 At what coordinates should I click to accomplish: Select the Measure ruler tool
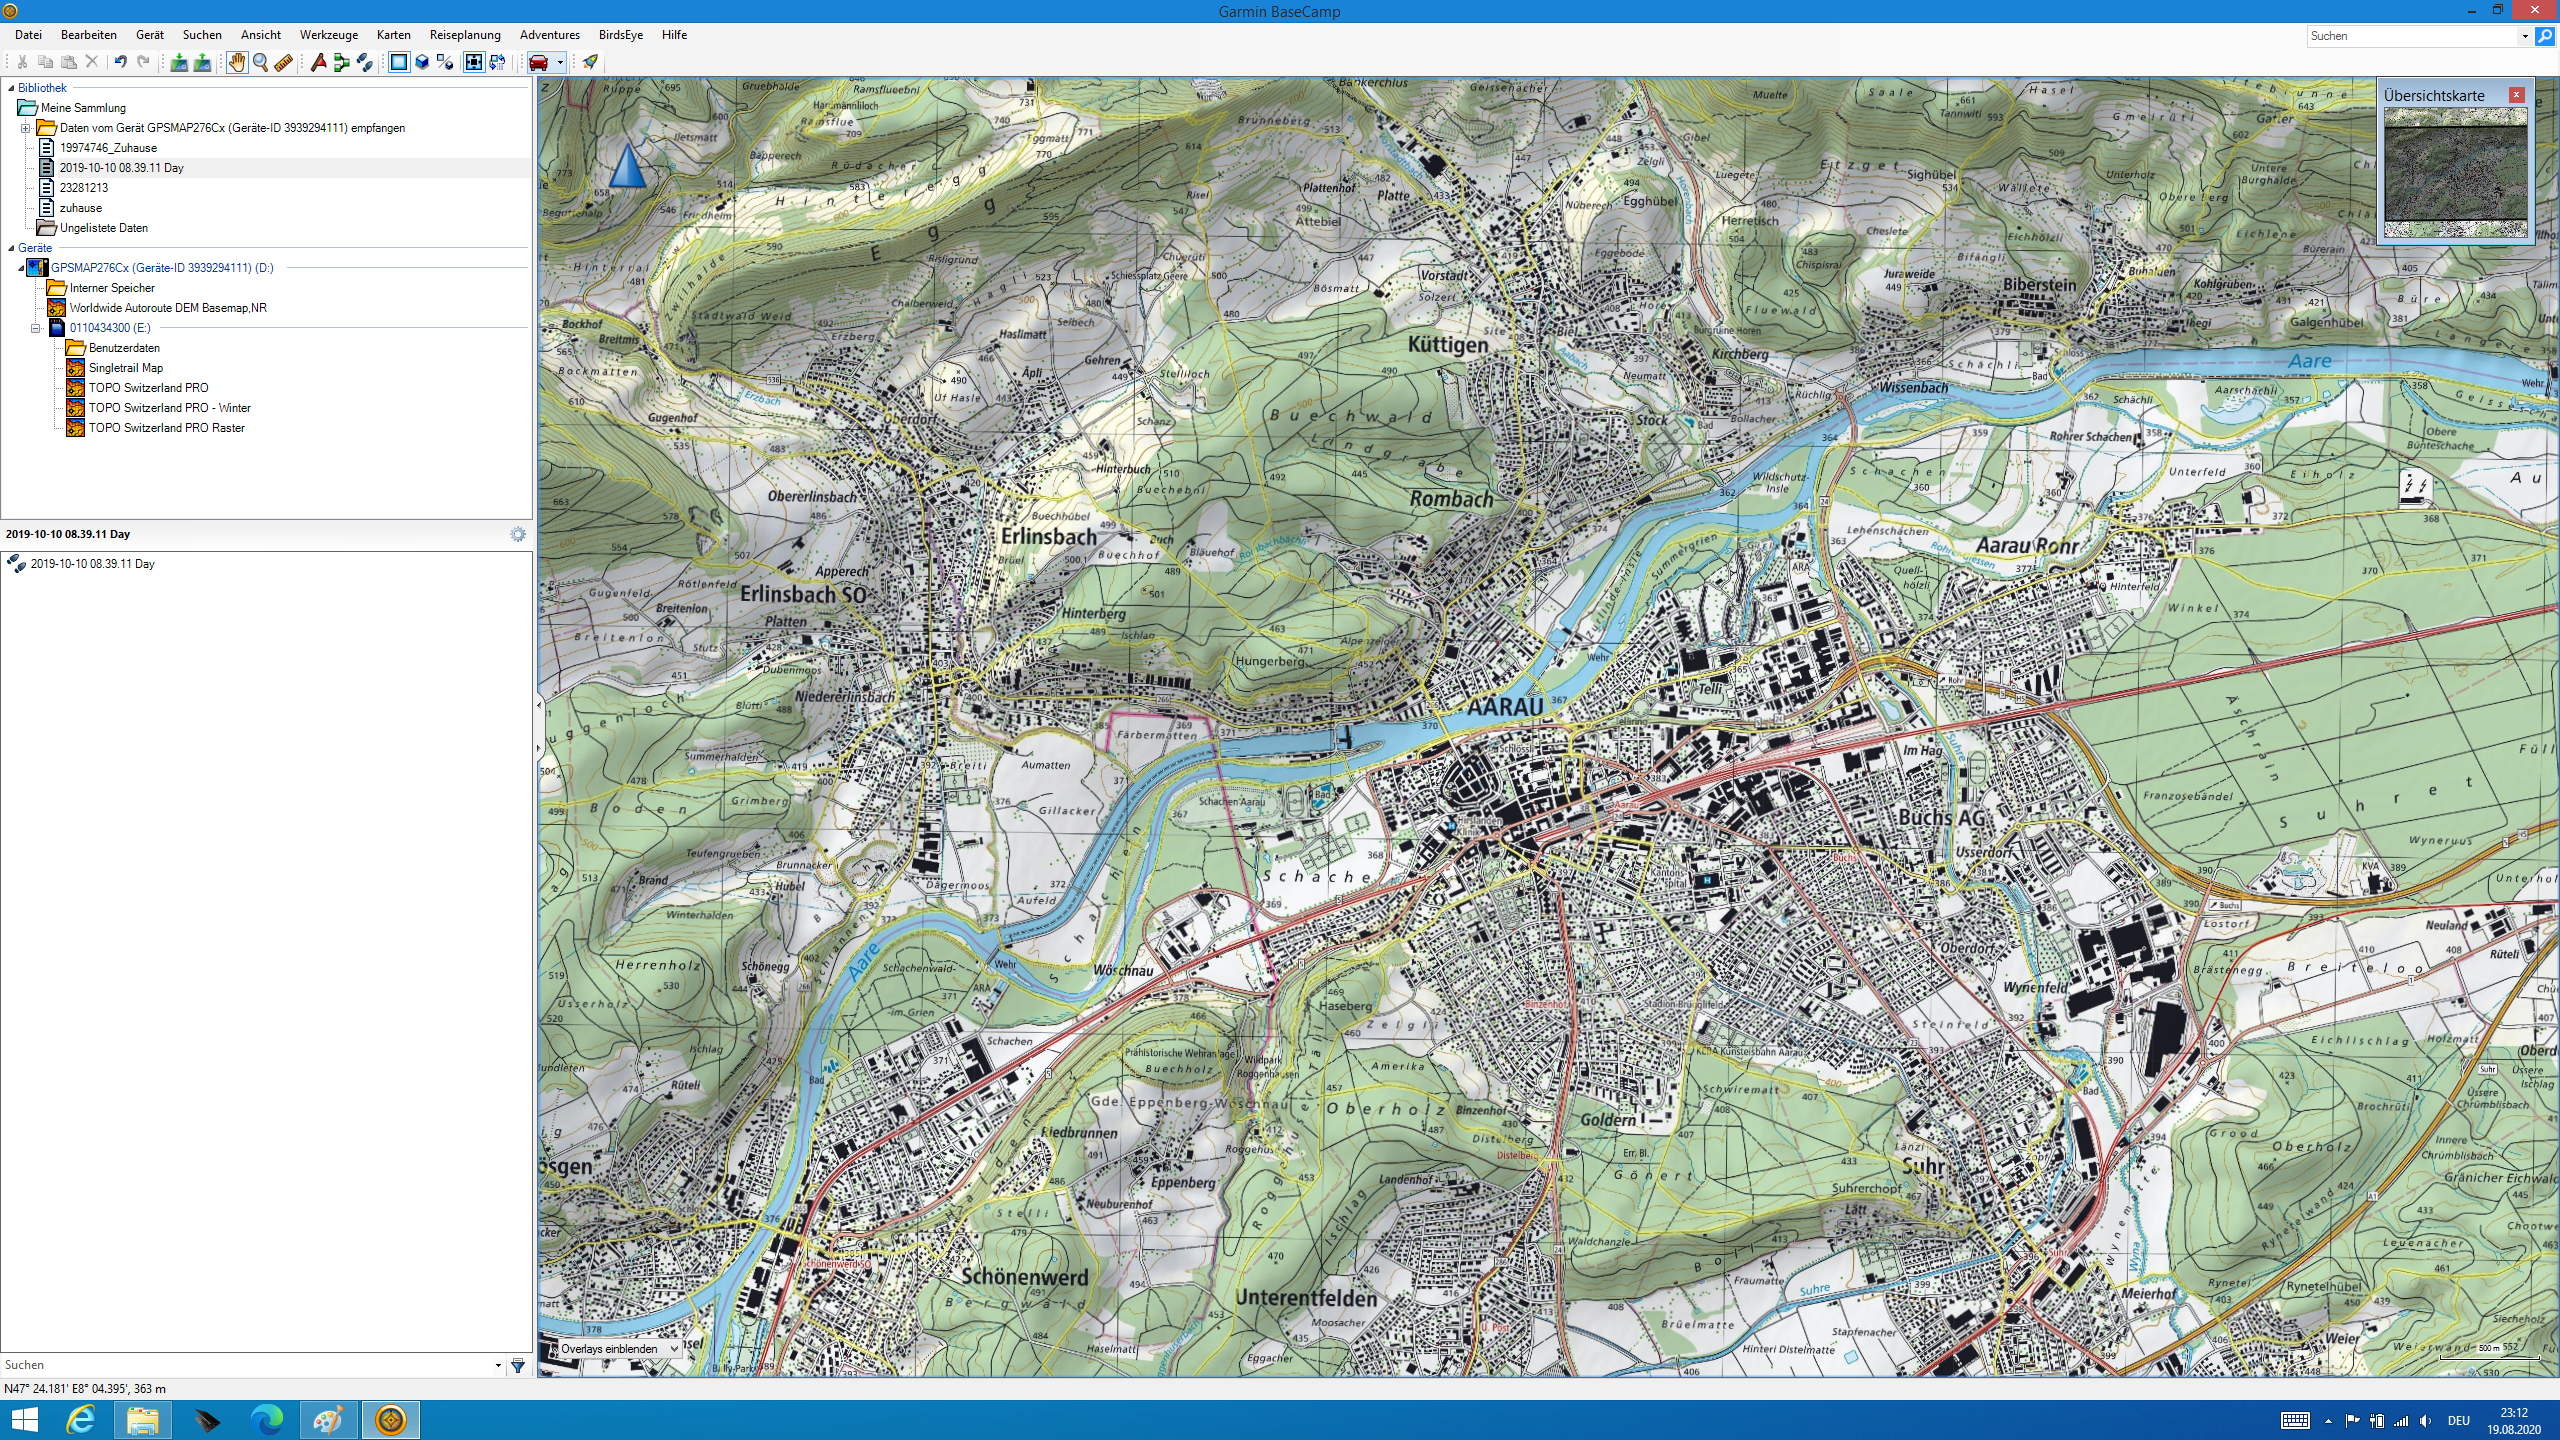click(284, 62)
